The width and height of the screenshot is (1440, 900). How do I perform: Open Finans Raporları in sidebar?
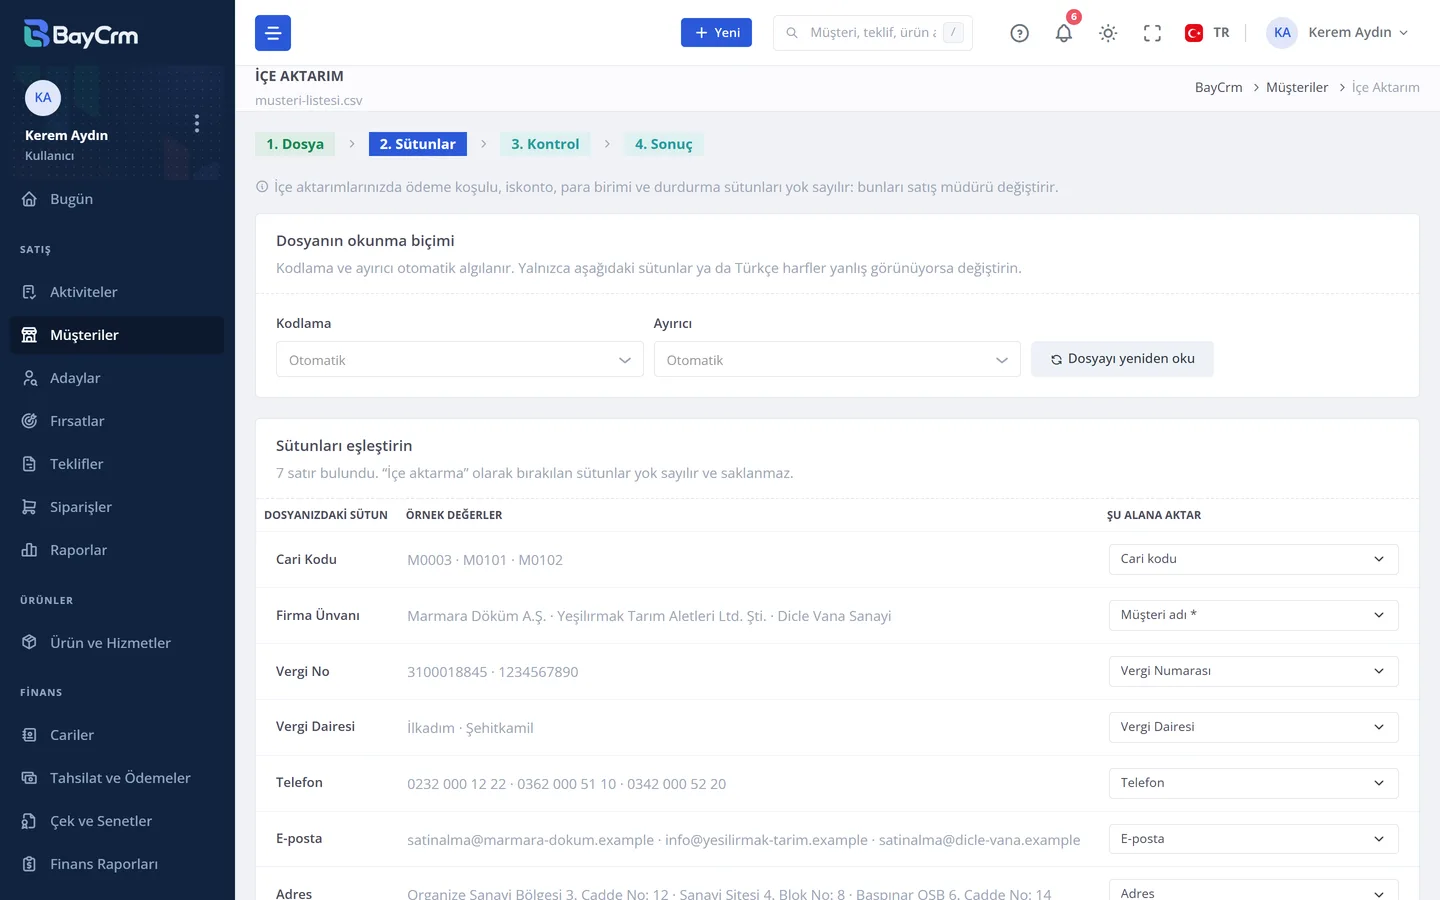(117, 864)
